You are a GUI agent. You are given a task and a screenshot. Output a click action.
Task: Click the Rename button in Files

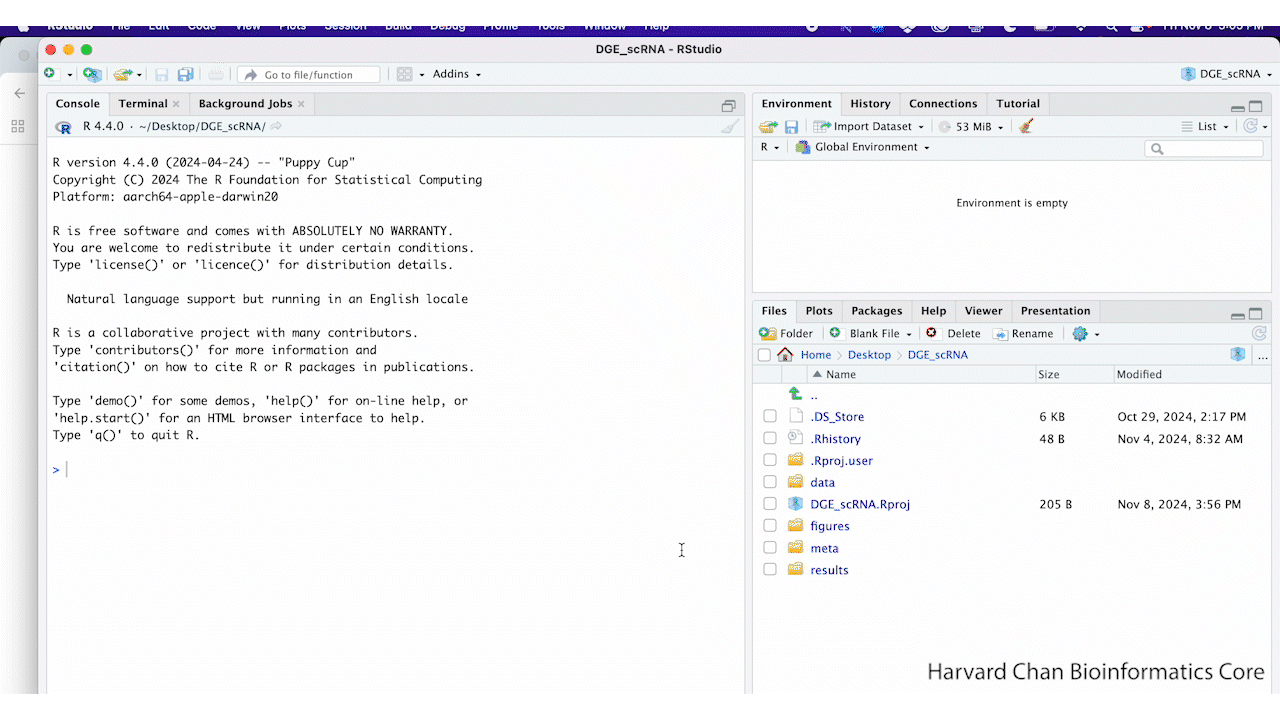pyautogui.click(x=1023, y=333)
